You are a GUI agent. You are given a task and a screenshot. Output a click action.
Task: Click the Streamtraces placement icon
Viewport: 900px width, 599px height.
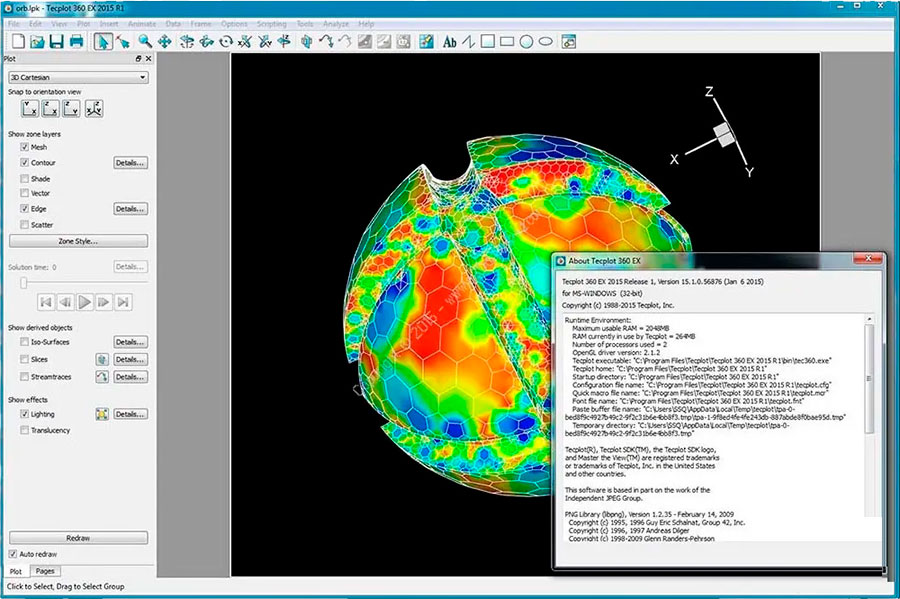(102, 377)
